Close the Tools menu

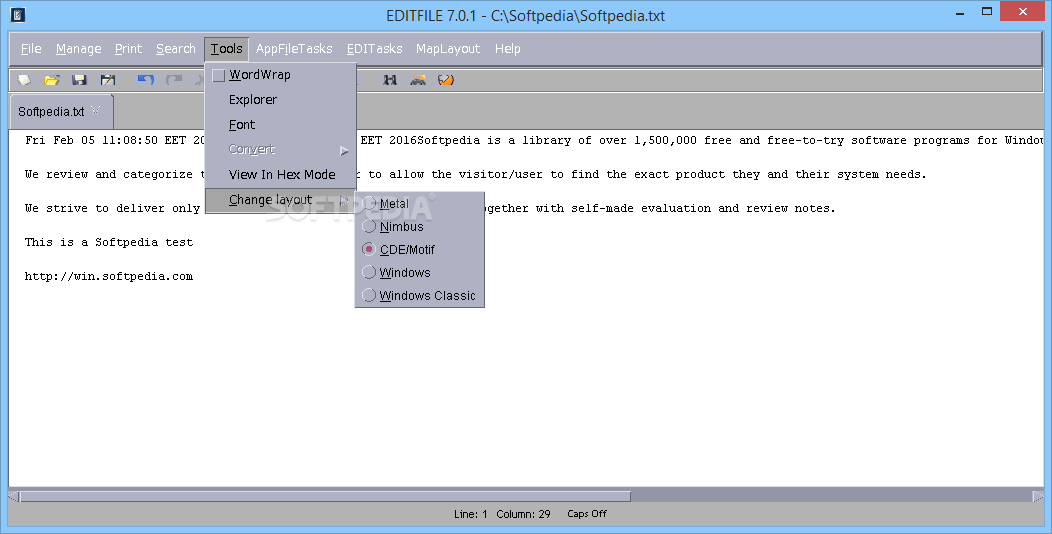pos(227,48)
